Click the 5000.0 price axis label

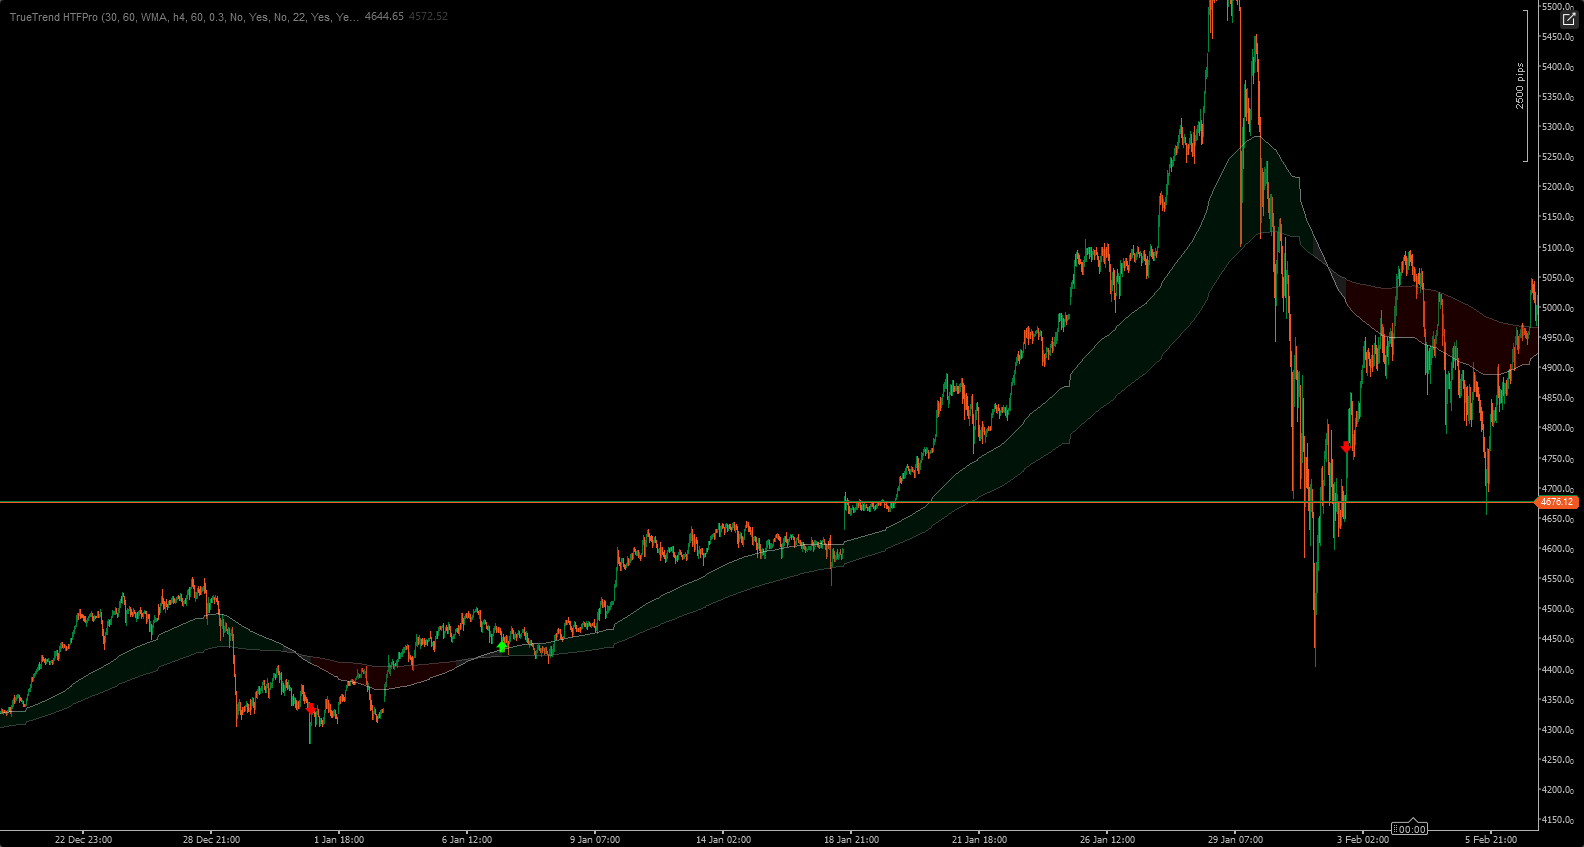[1558, 308]
